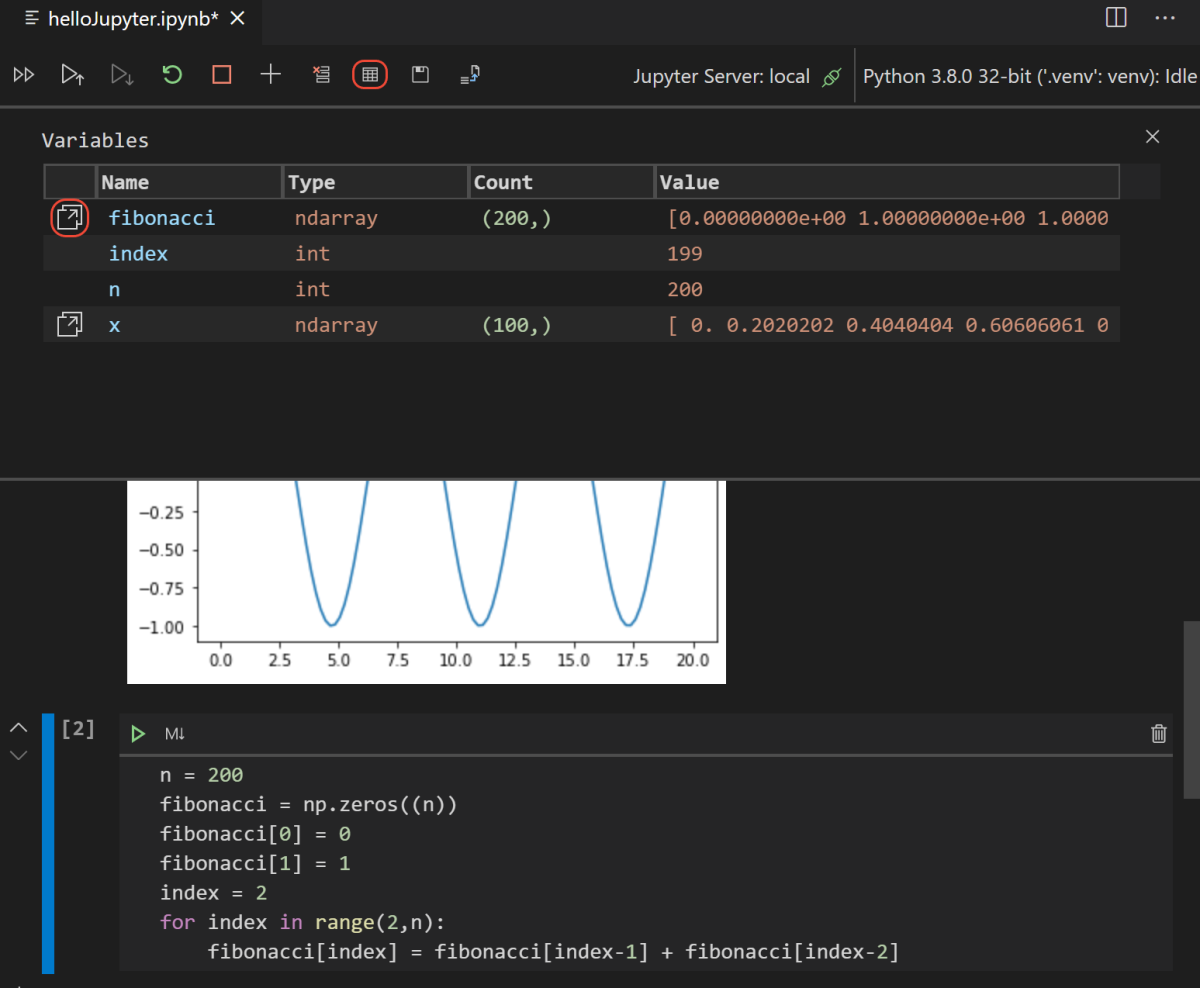Save the notebook with save icon
The height and width of the screenshot is (988, 1200).
click(420, 74)
